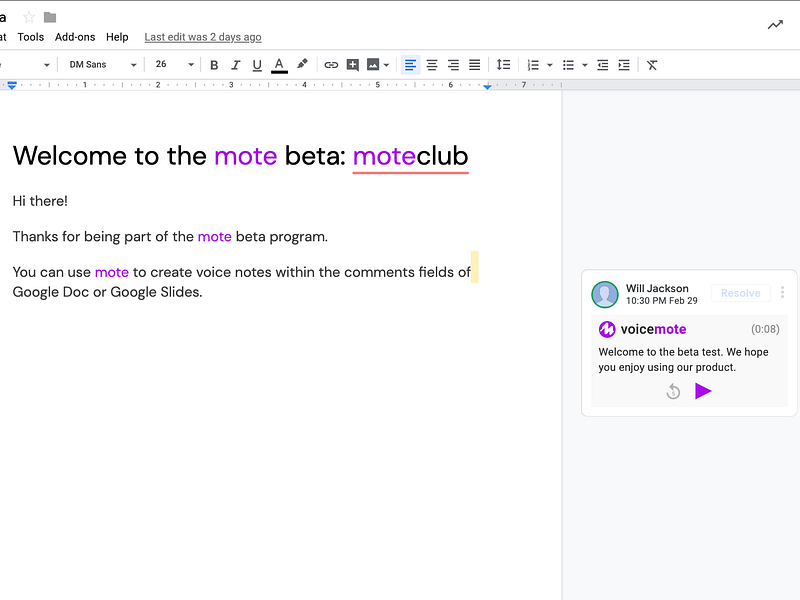
Task: Open the Tools menu
Action: [31, 37]
